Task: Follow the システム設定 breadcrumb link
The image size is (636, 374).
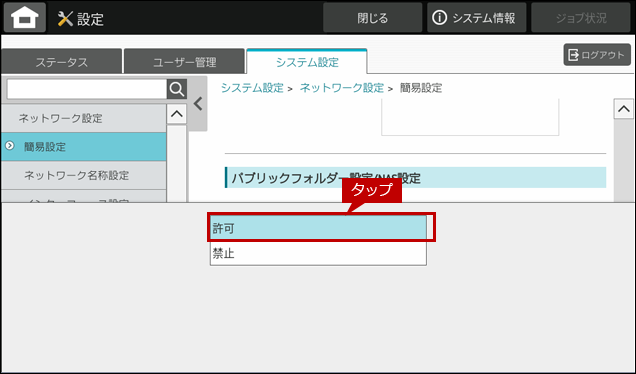Action: pyautogui.click(x=252, y=88)
